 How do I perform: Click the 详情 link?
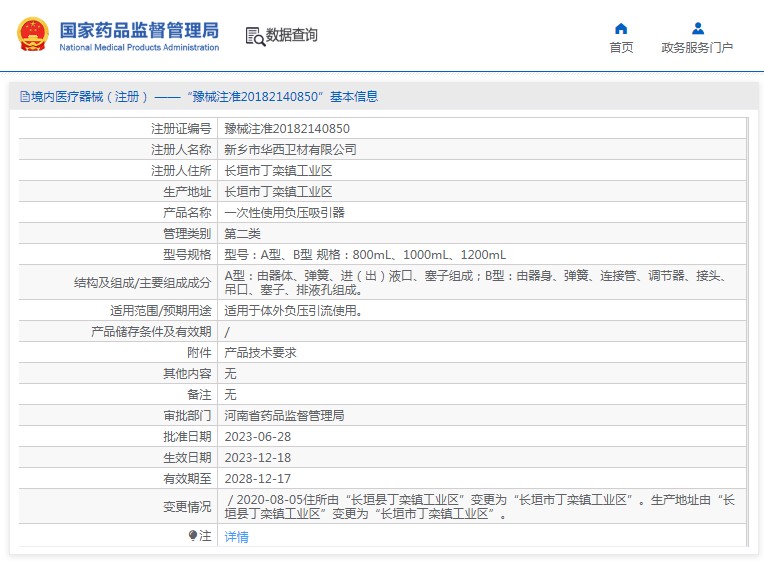coord(236,537)
